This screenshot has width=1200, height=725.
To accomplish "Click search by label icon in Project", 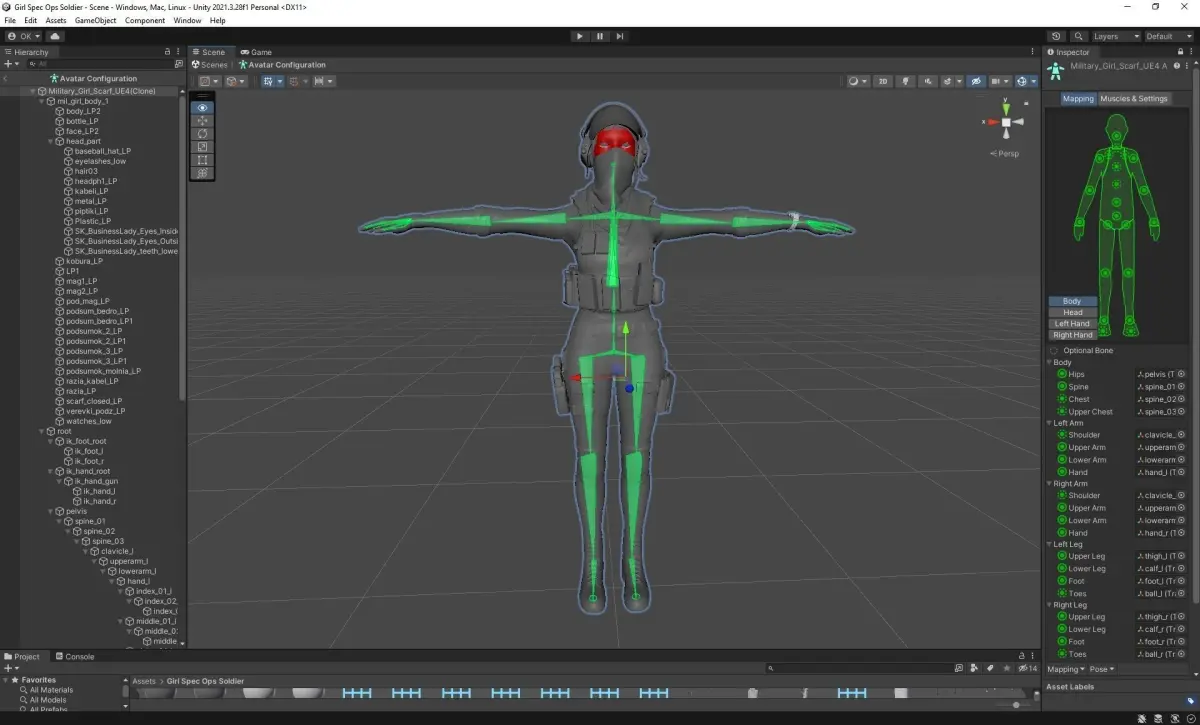I will [990, 668].
